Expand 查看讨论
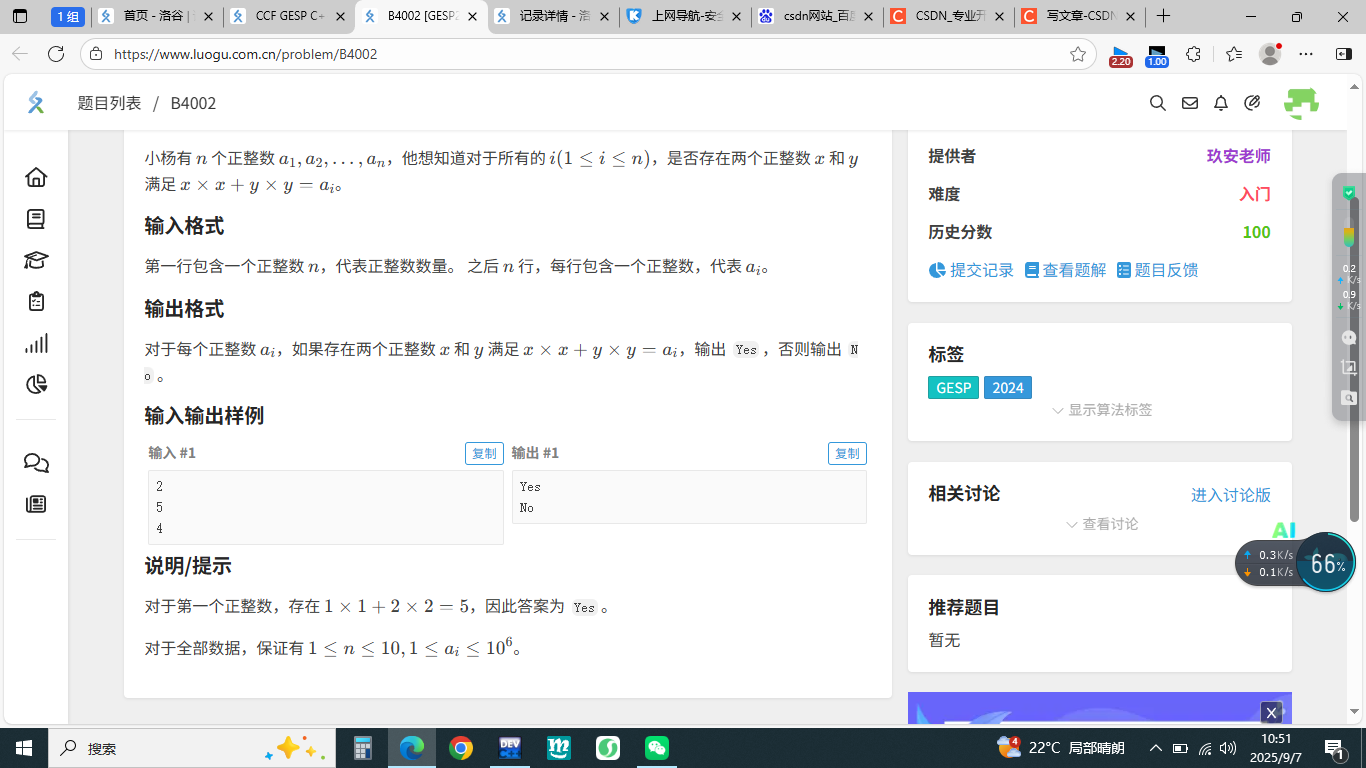This screenshot has width=1366, height=768. [x=1102, y=524]
